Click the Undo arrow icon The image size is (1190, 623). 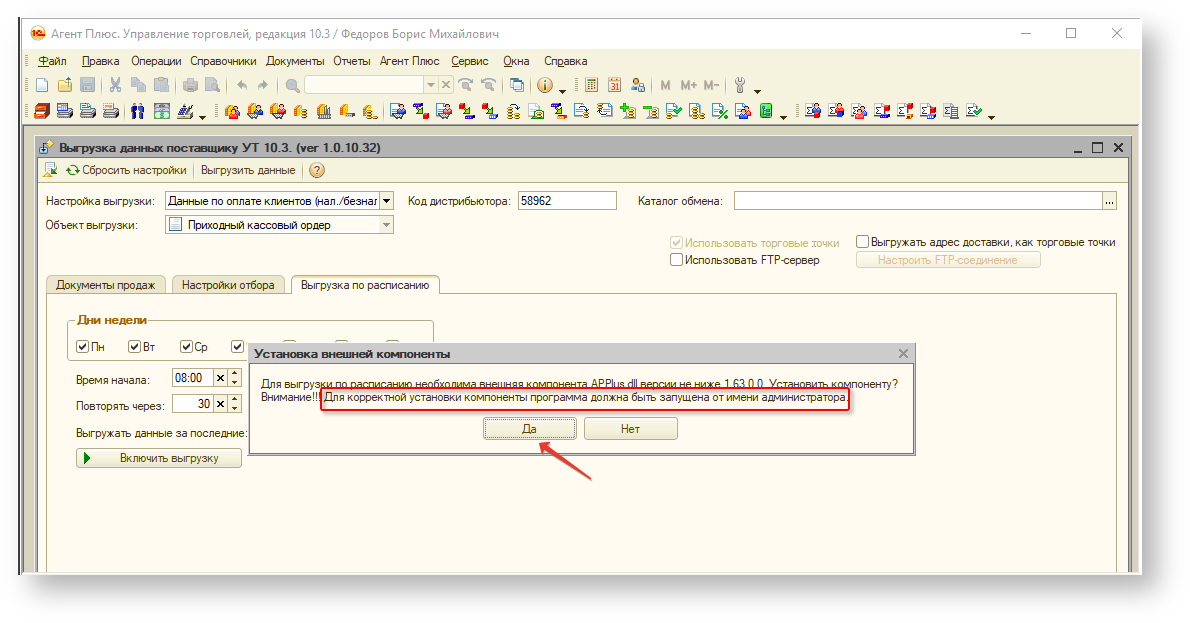[242, 85]
